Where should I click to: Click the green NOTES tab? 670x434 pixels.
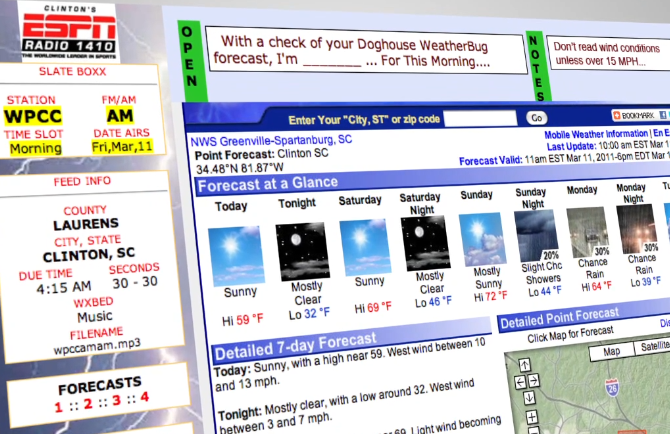click(537, 67)
